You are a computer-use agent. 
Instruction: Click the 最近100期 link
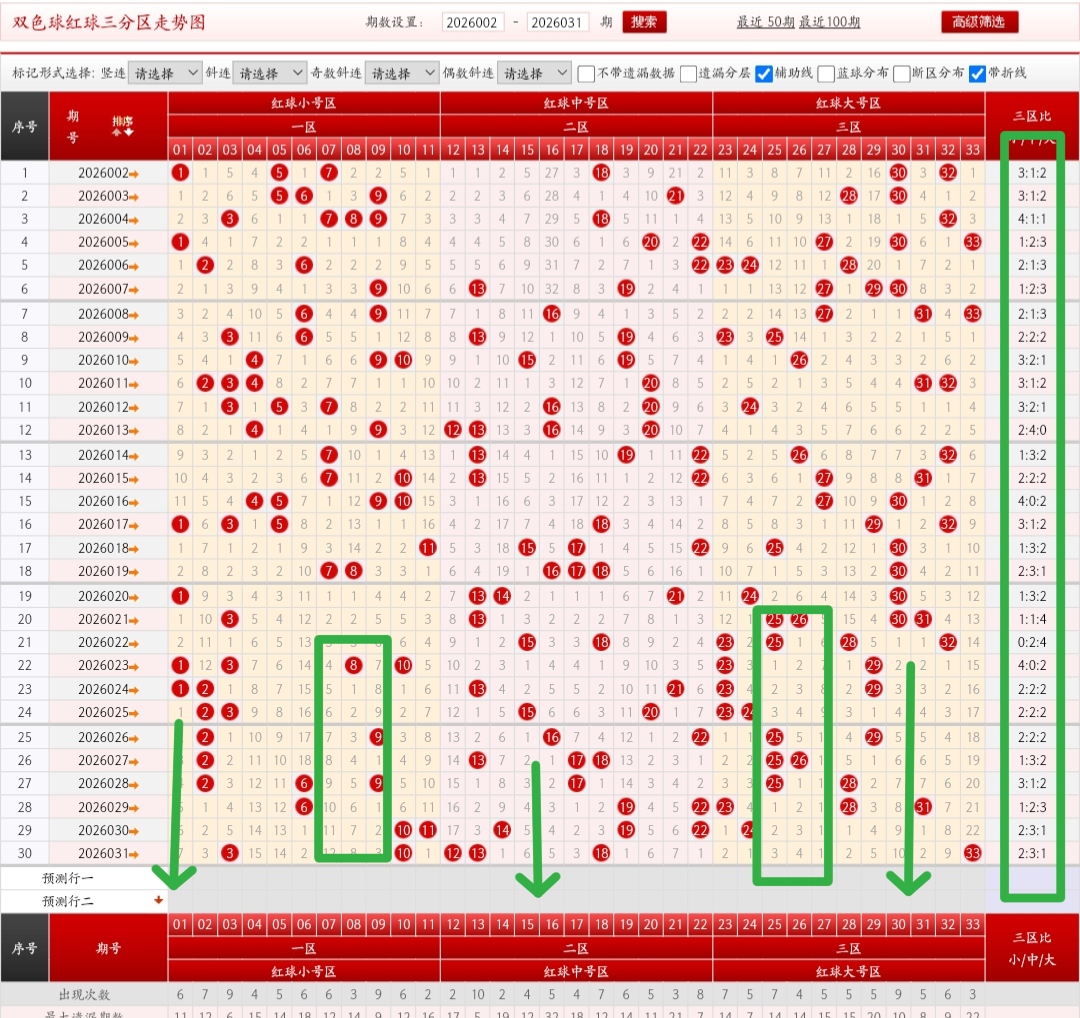[x=830, y=22]
